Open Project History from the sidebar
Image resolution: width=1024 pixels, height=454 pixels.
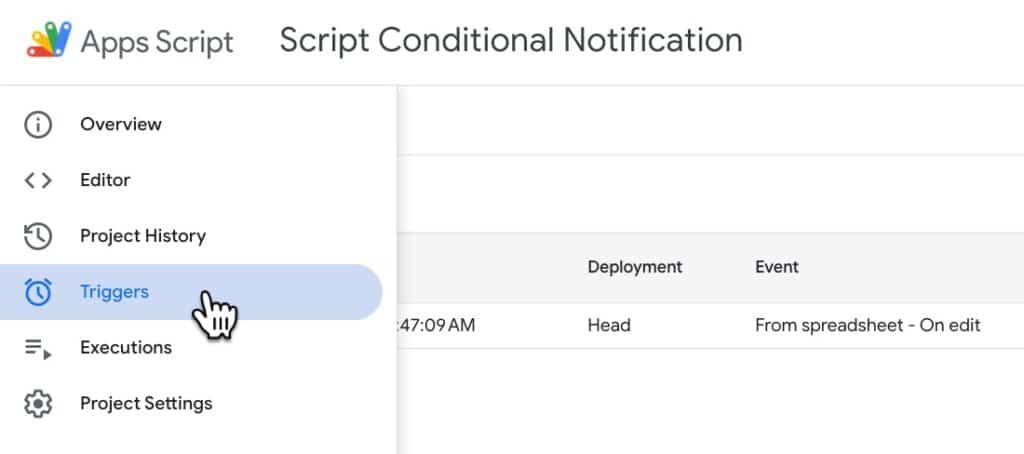point(143,237)
